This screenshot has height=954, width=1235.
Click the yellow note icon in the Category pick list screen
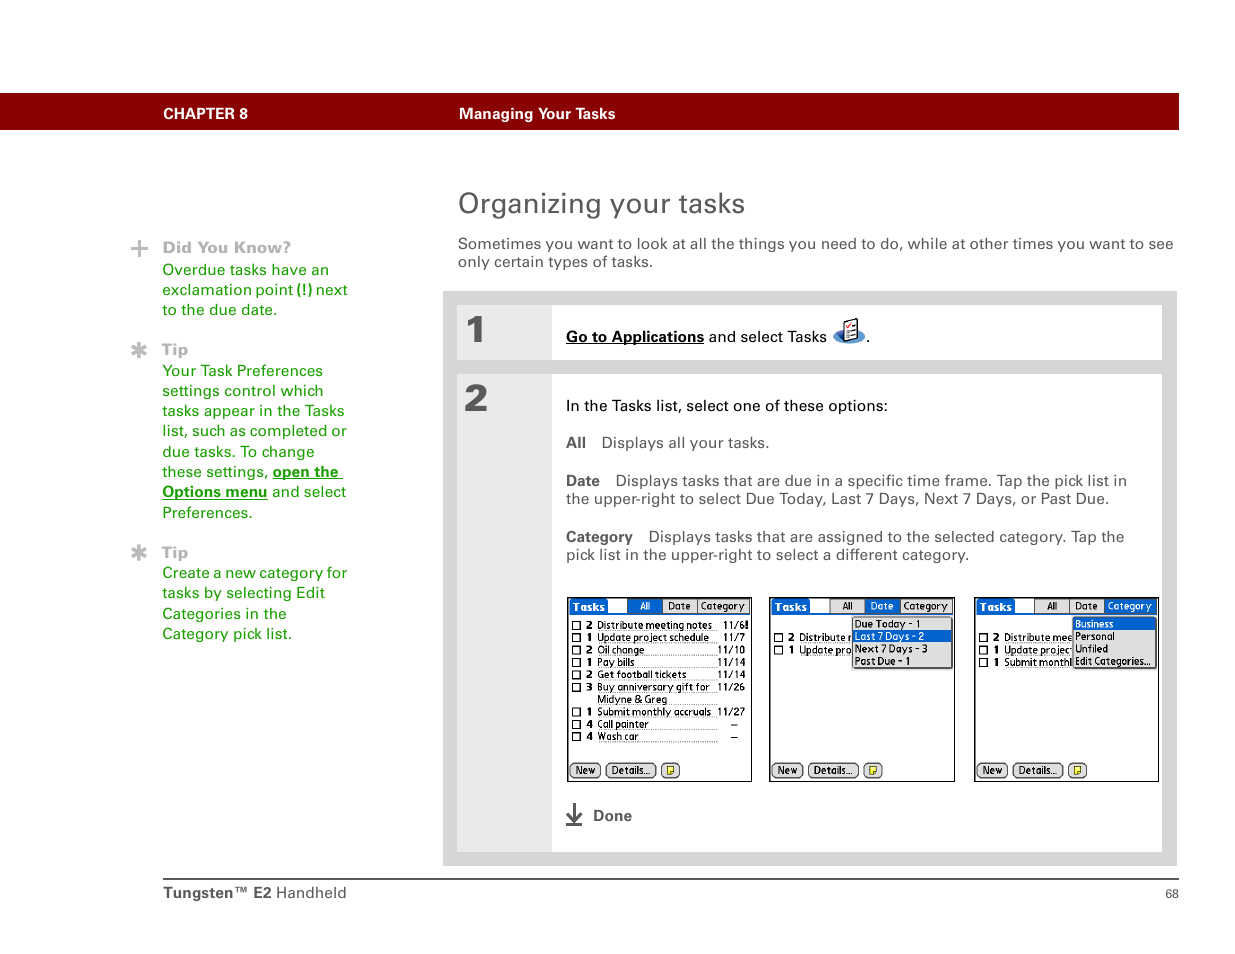1077,771
